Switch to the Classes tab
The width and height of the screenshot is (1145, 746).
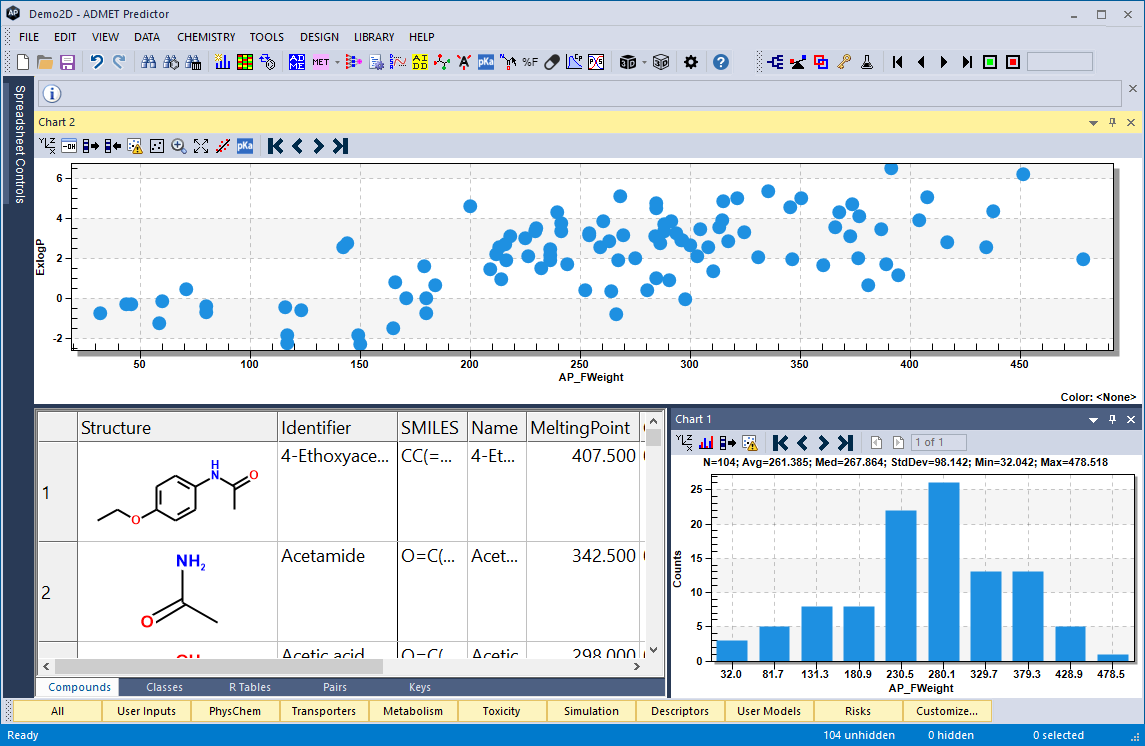(164, 687)
